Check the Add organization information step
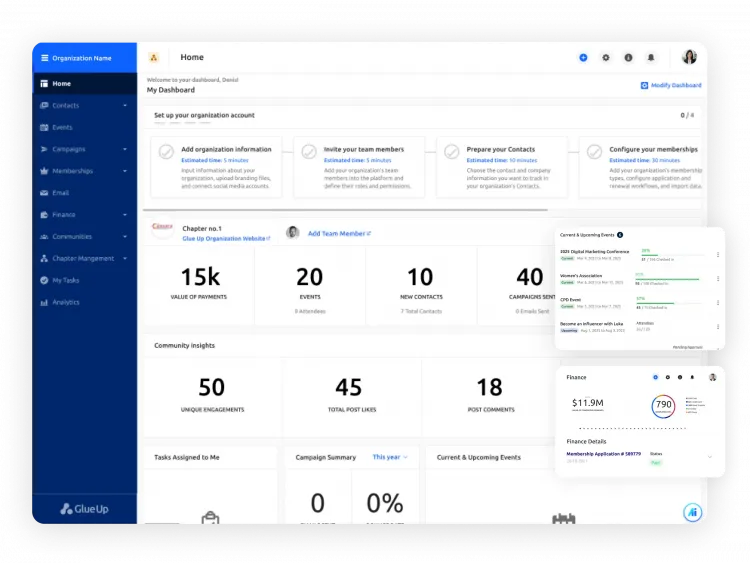750x563 pixels. click(x=167, y=153)
